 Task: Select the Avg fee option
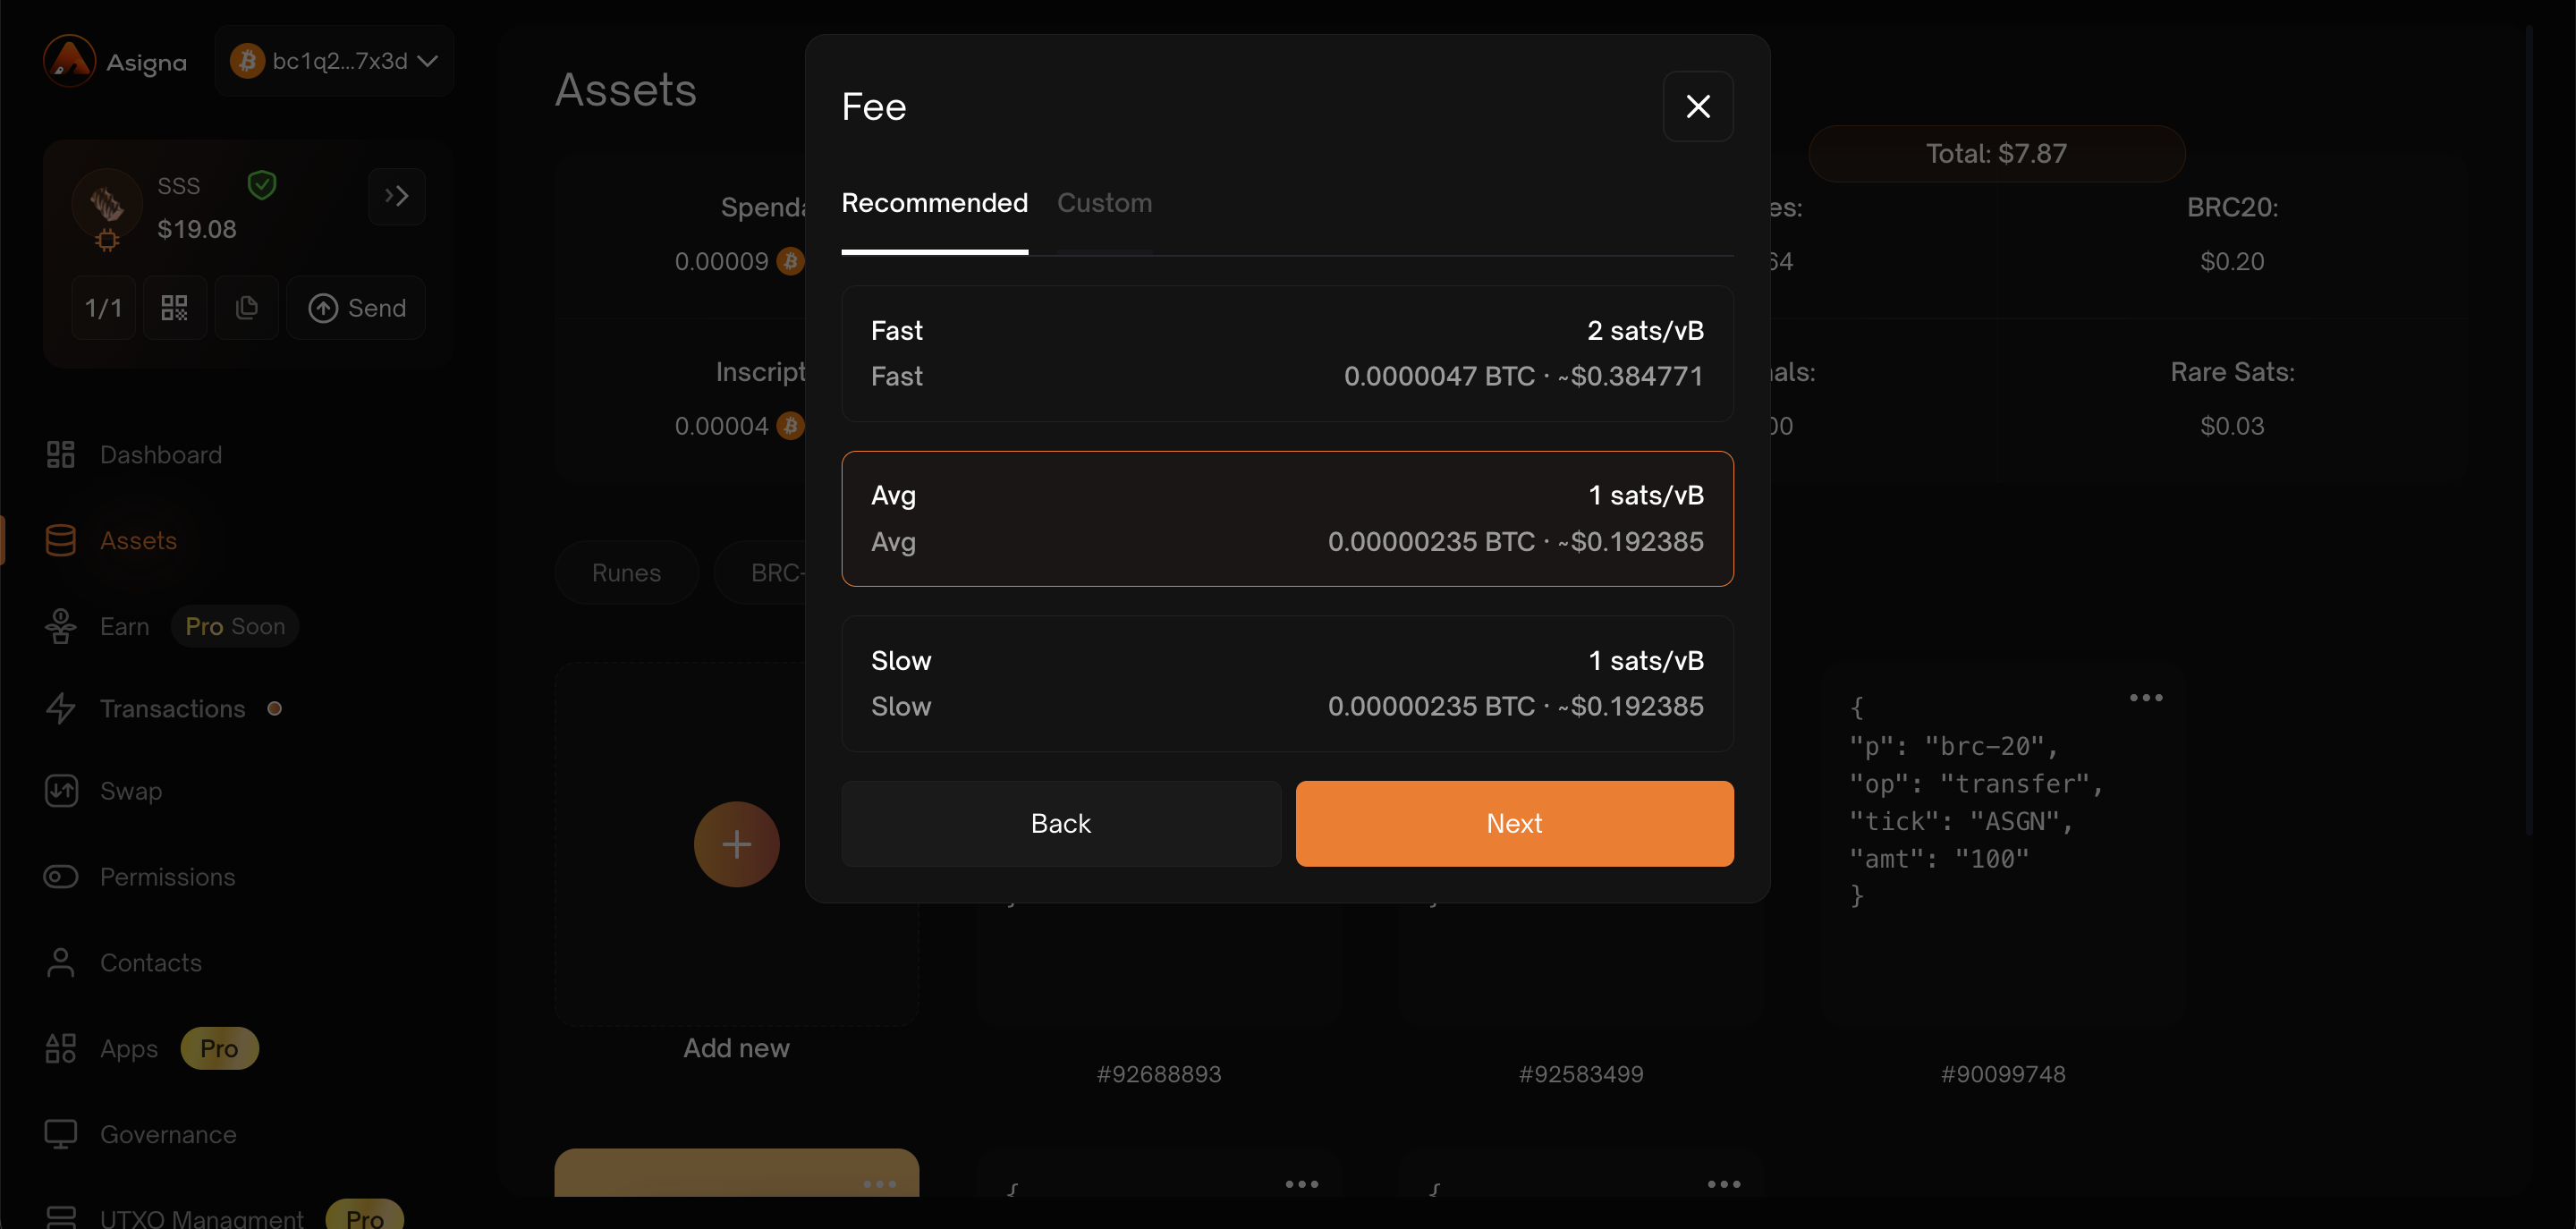[1286, 518]
